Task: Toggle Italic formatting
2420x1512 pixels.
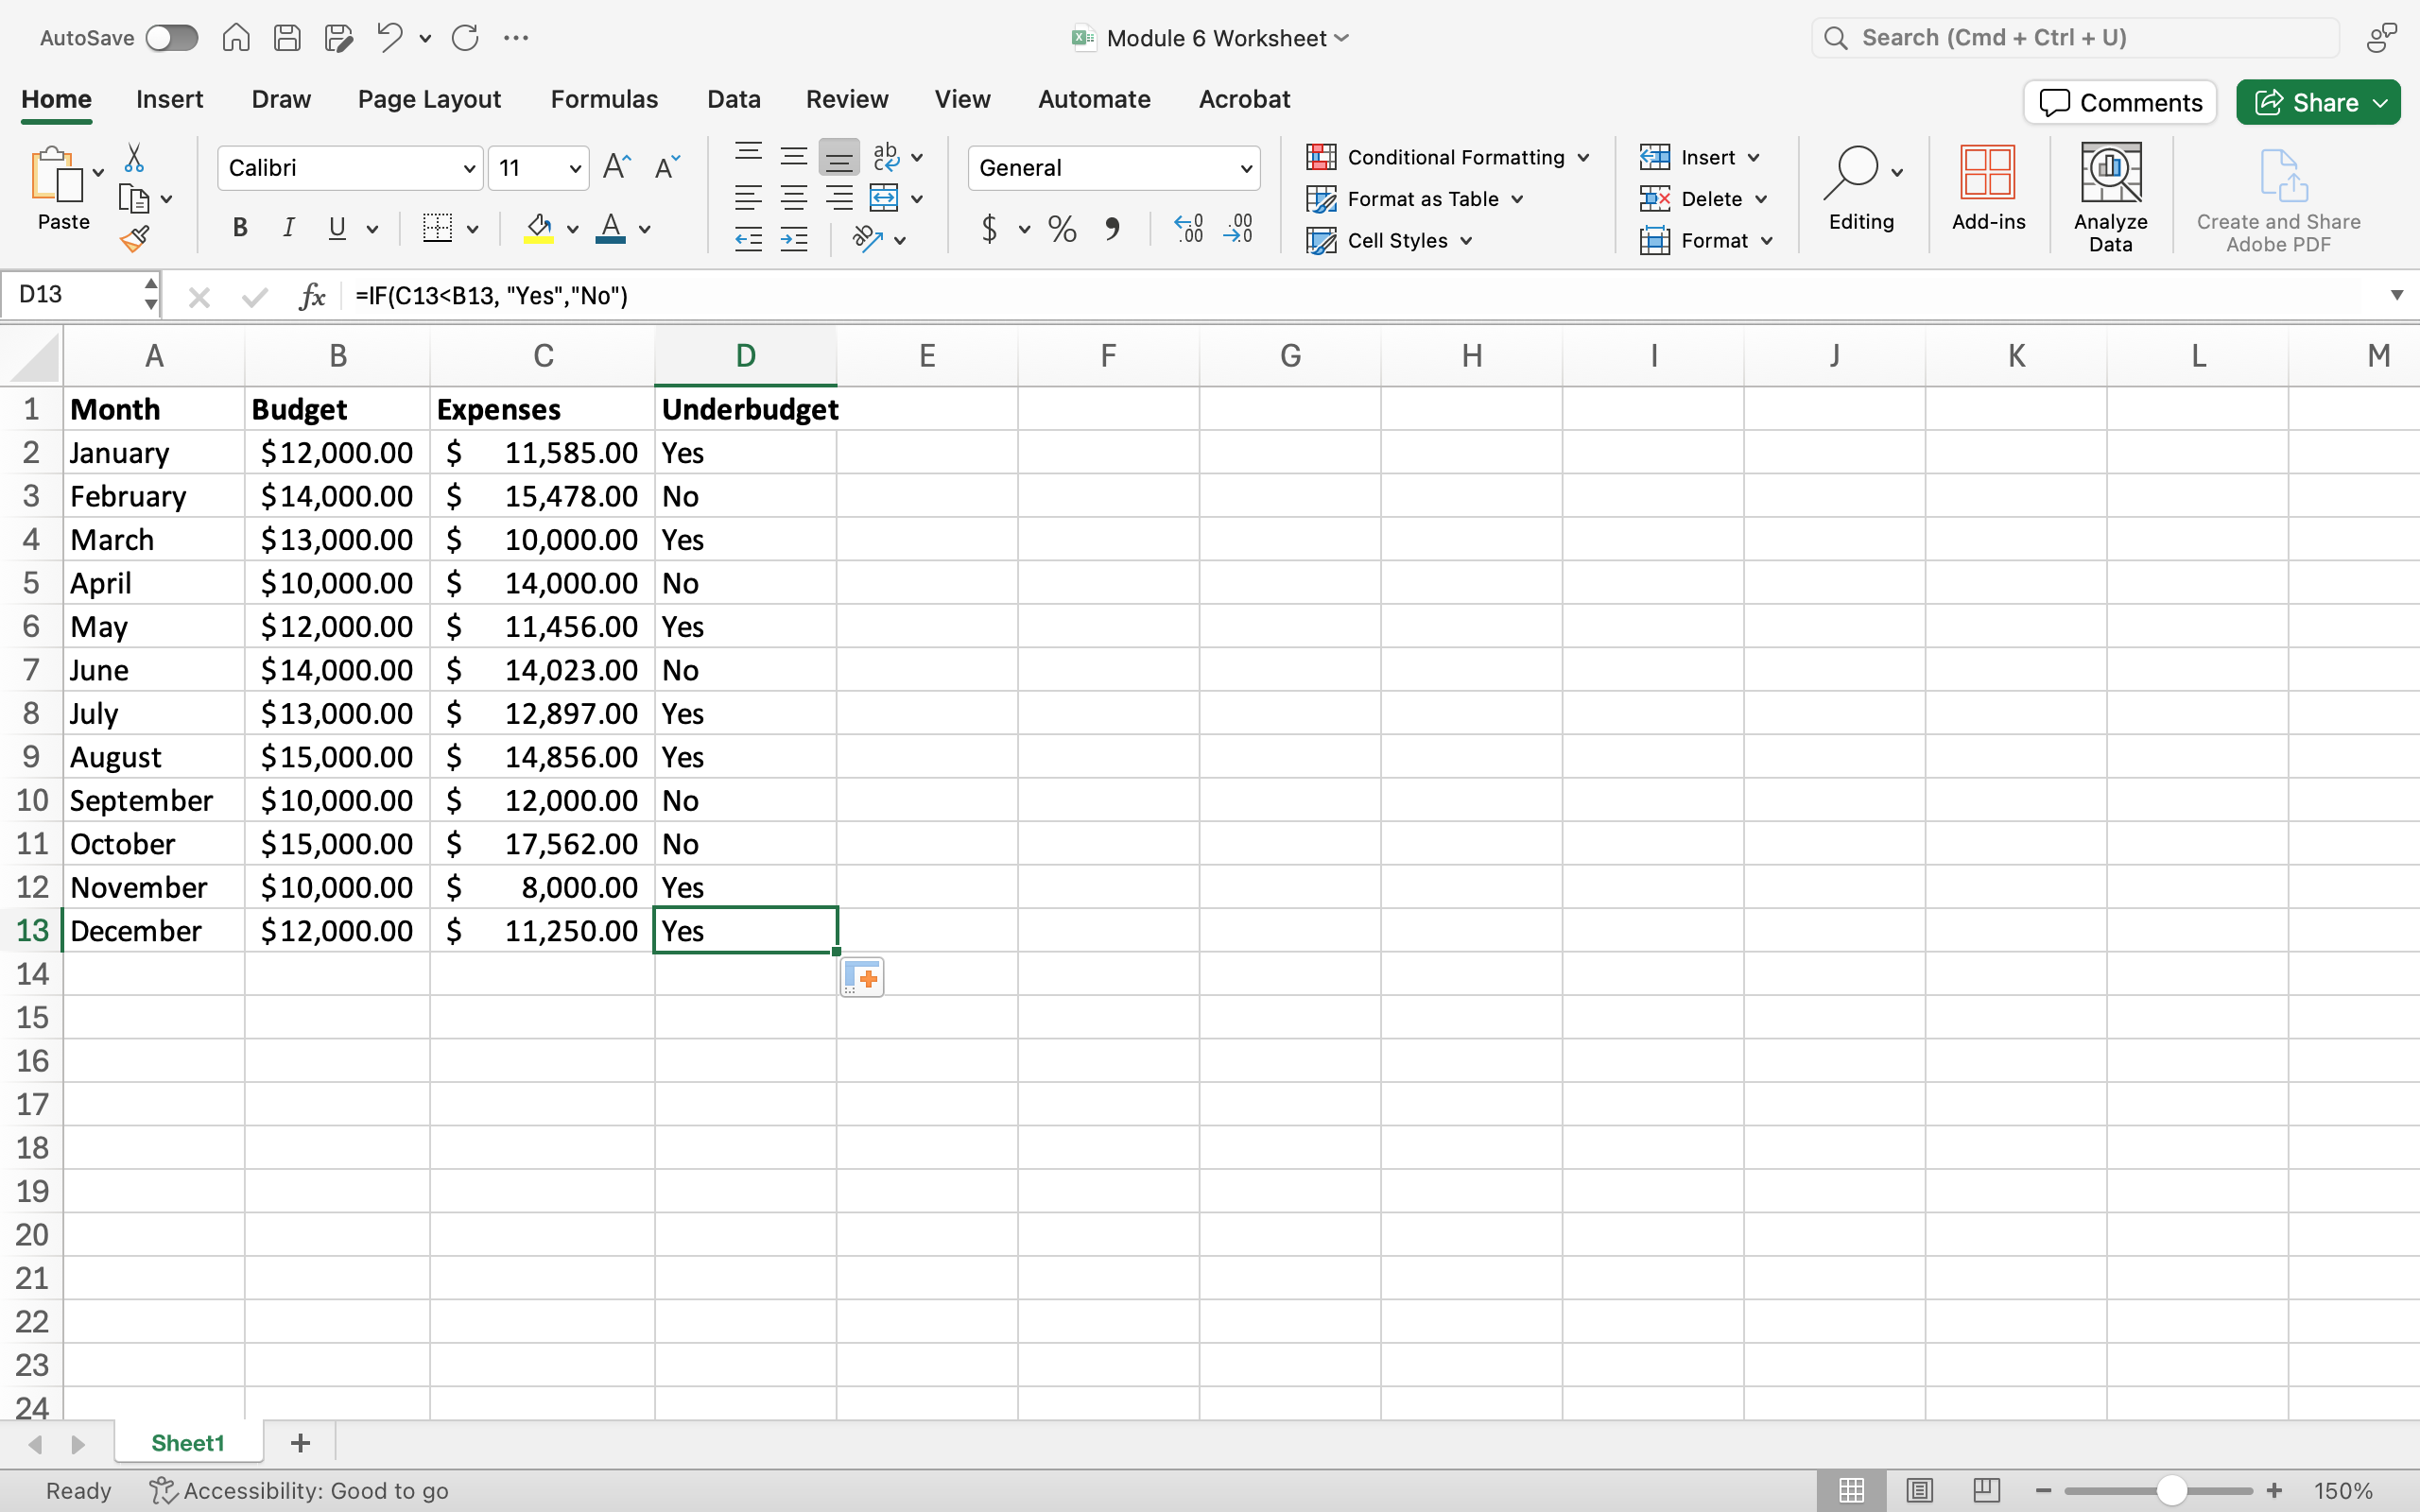Action: point(289,228)
